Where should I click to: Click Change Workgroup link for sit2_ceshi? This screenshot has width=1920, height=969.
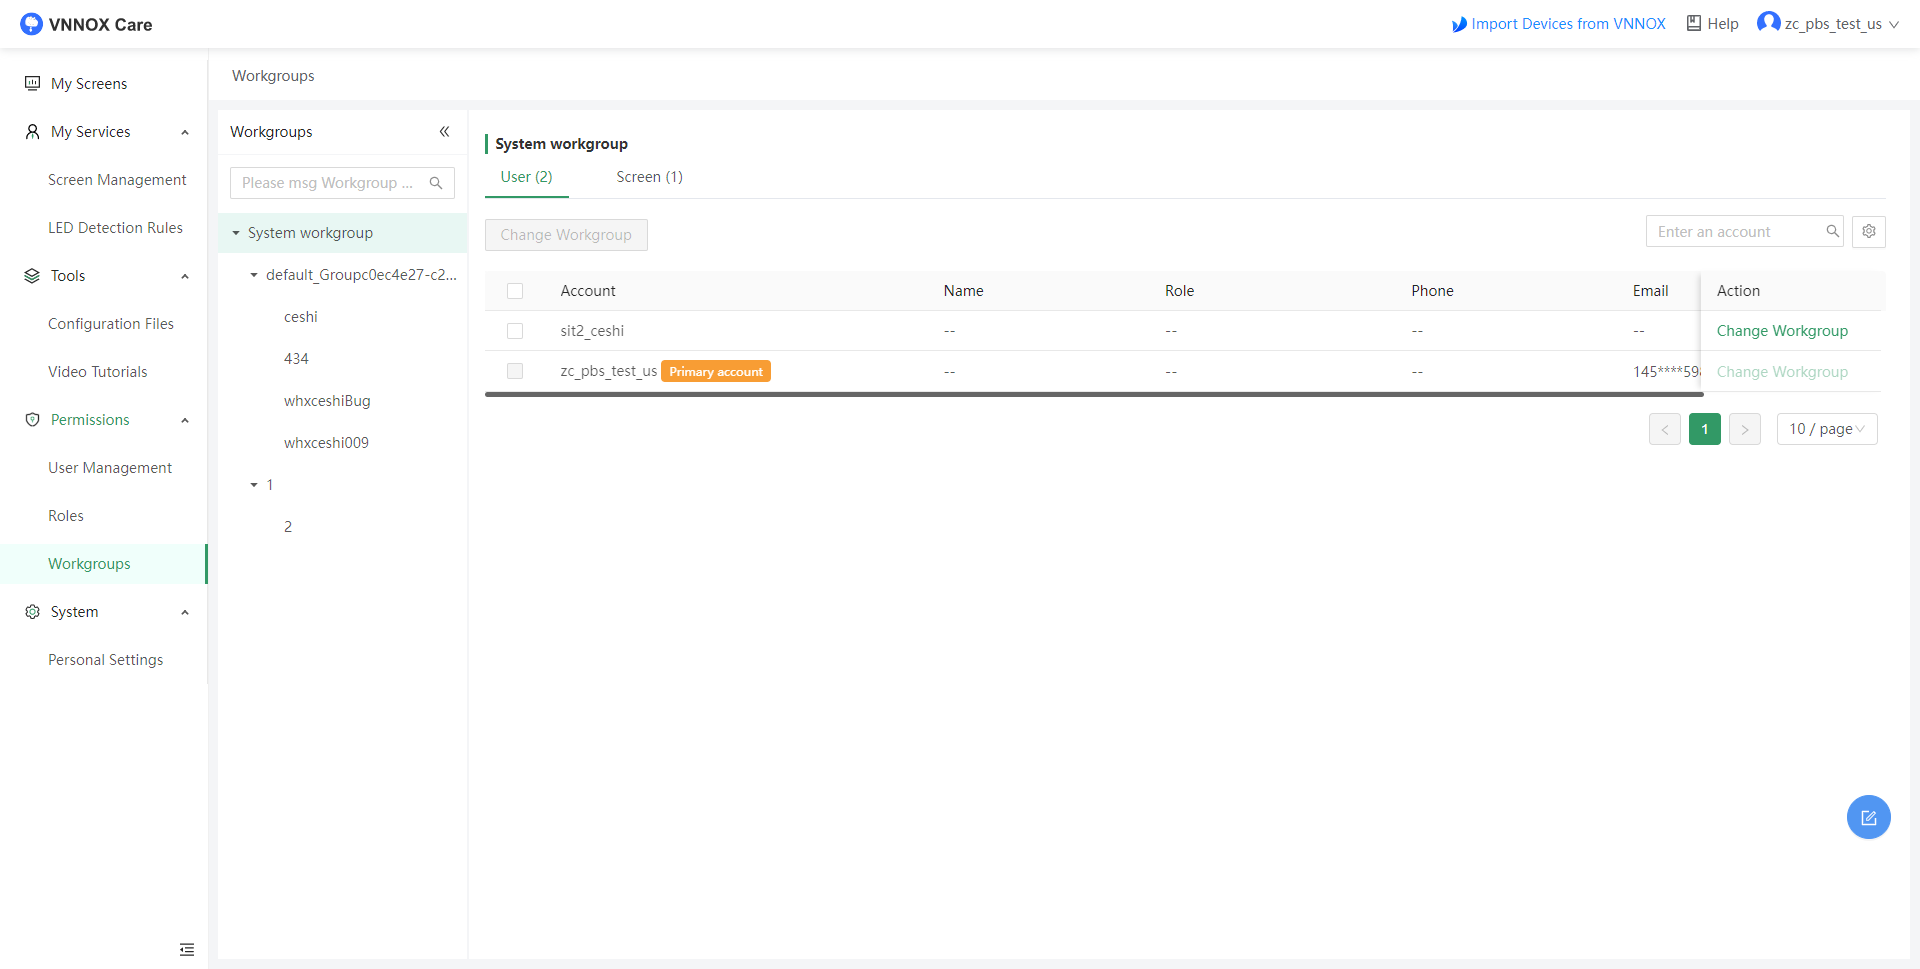1781,331
